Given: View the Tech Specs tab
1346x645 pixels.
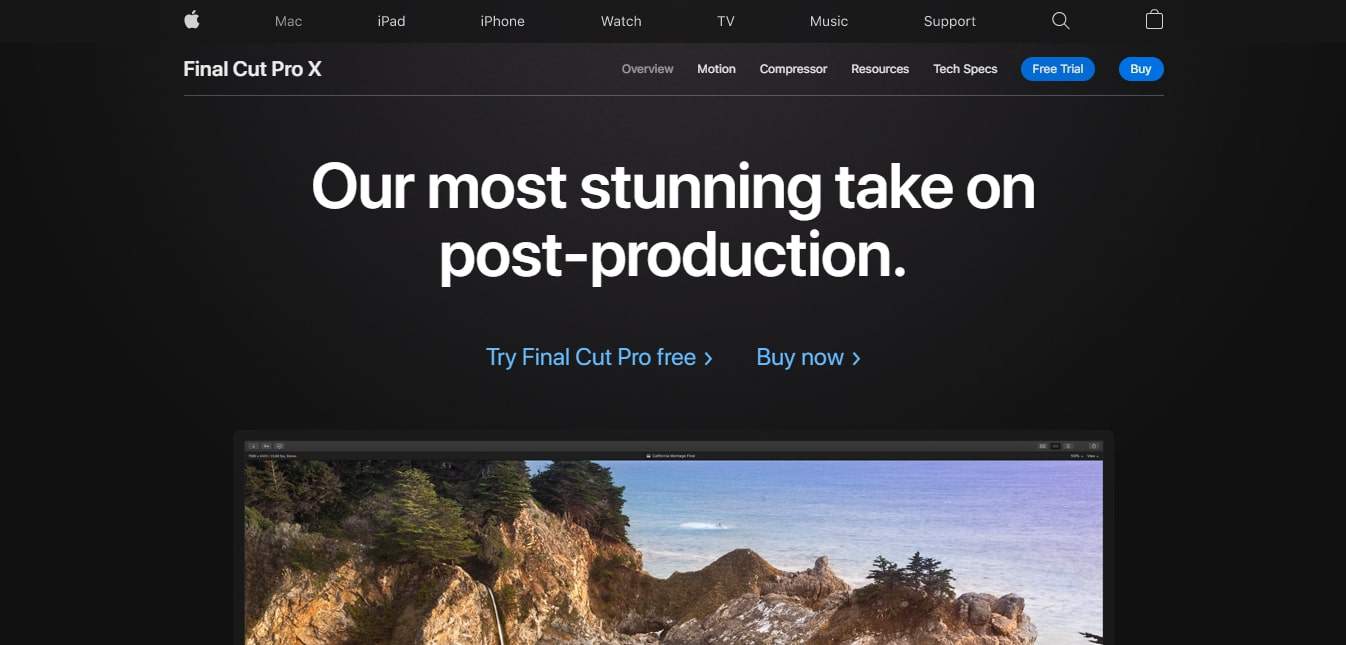Looking at the screenshot, I should [x=965, y=69].
